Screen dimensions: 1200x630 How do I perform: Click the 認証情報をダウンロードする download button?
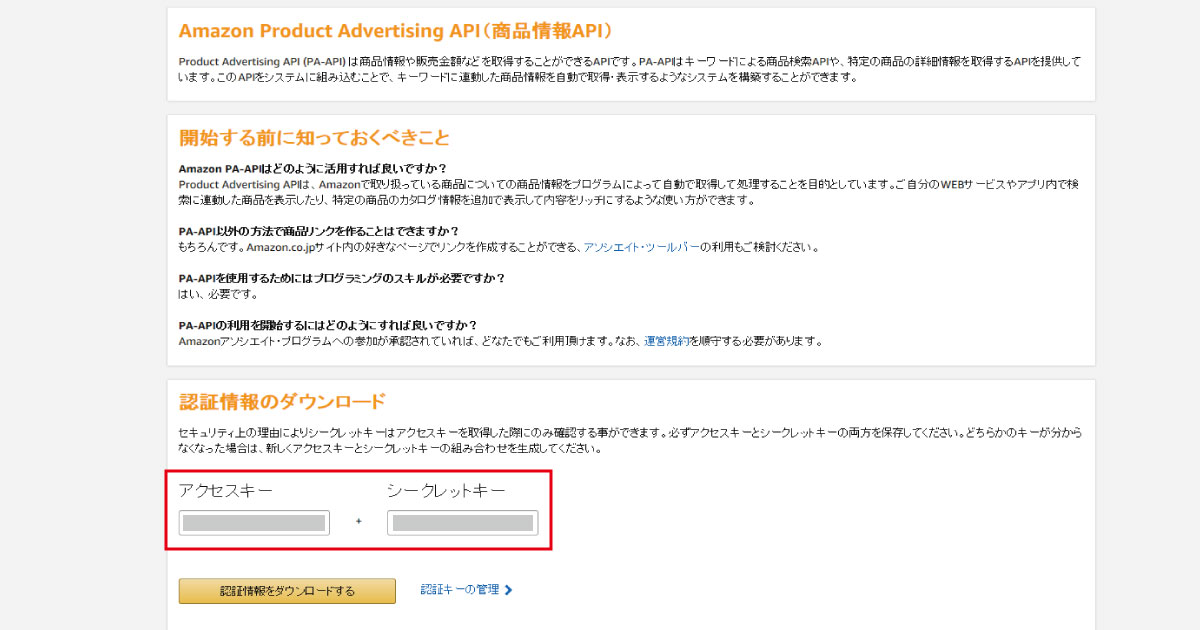tap(286, 590)
